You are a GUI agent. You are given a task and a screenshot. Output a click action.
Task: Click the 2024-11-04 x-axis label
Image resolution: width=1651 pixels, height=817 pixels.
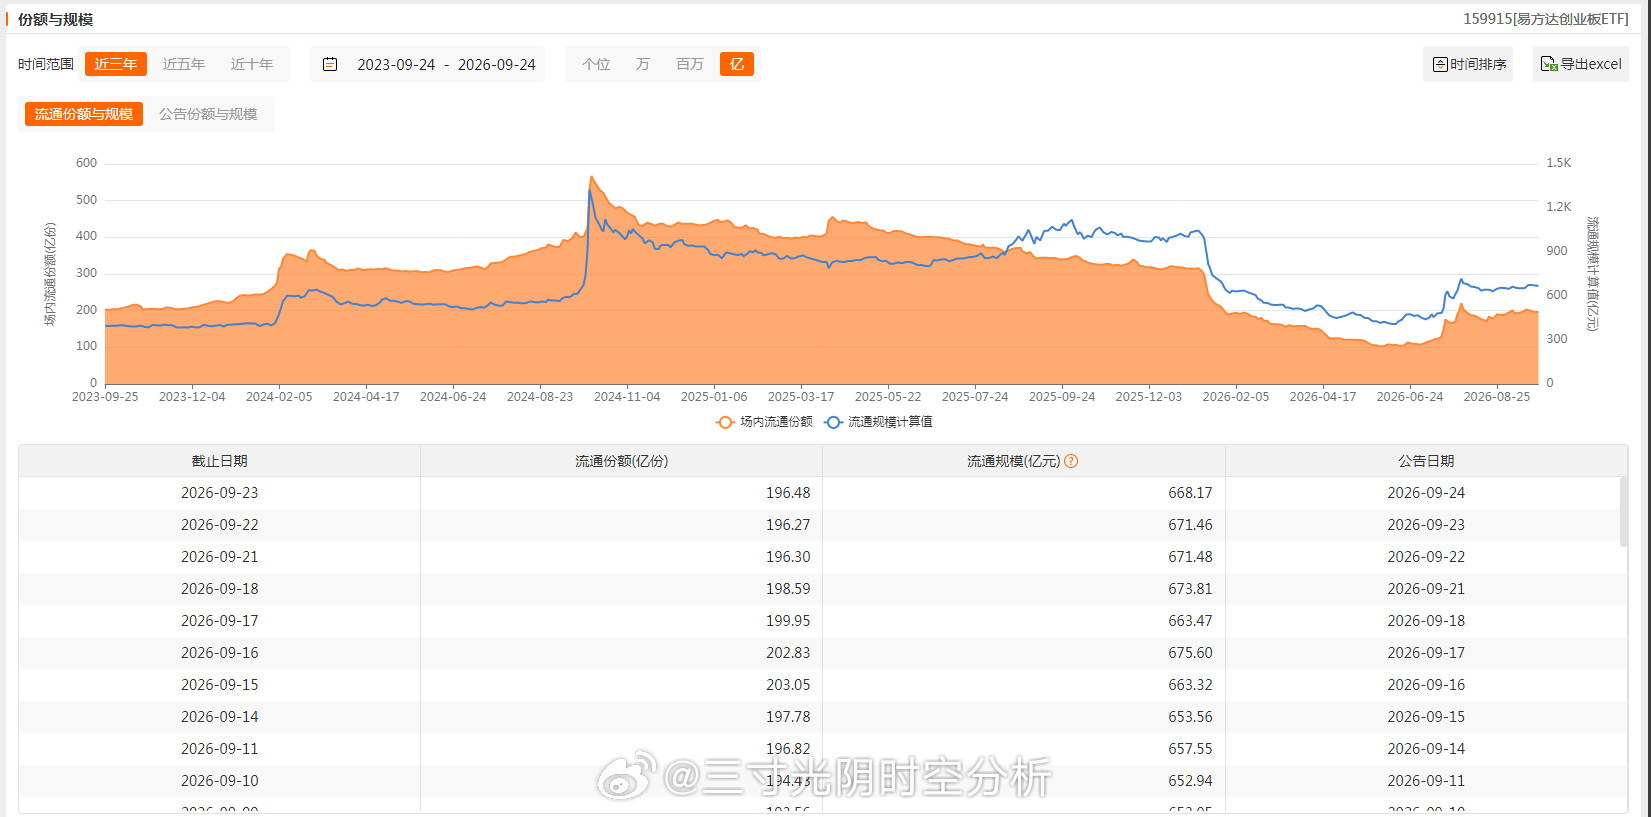click(627, 397)
